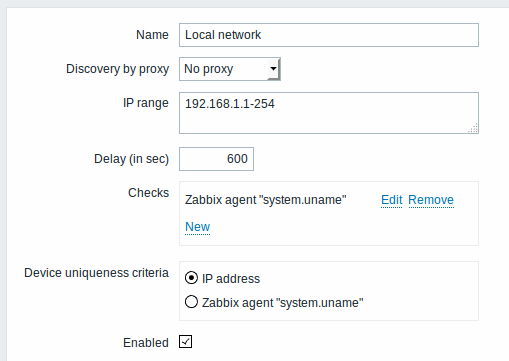Screen dimensions: 509x361
Task: Click the IP range textarea resize grip
Action: (x=473, y=128)
